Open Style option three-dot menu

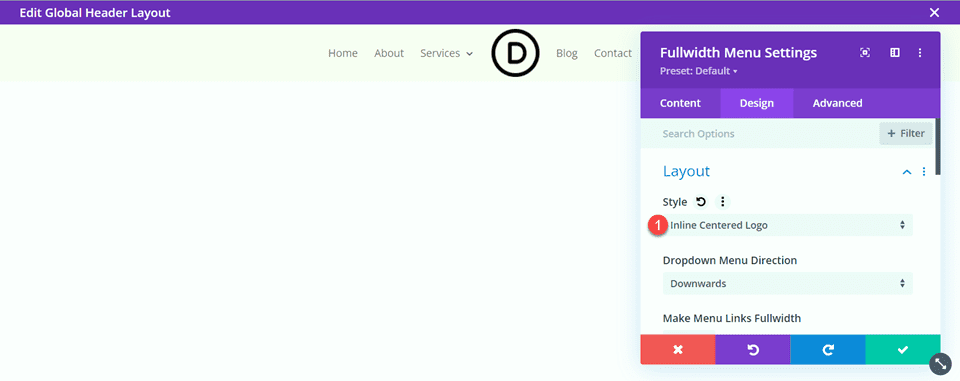[722, 202]
